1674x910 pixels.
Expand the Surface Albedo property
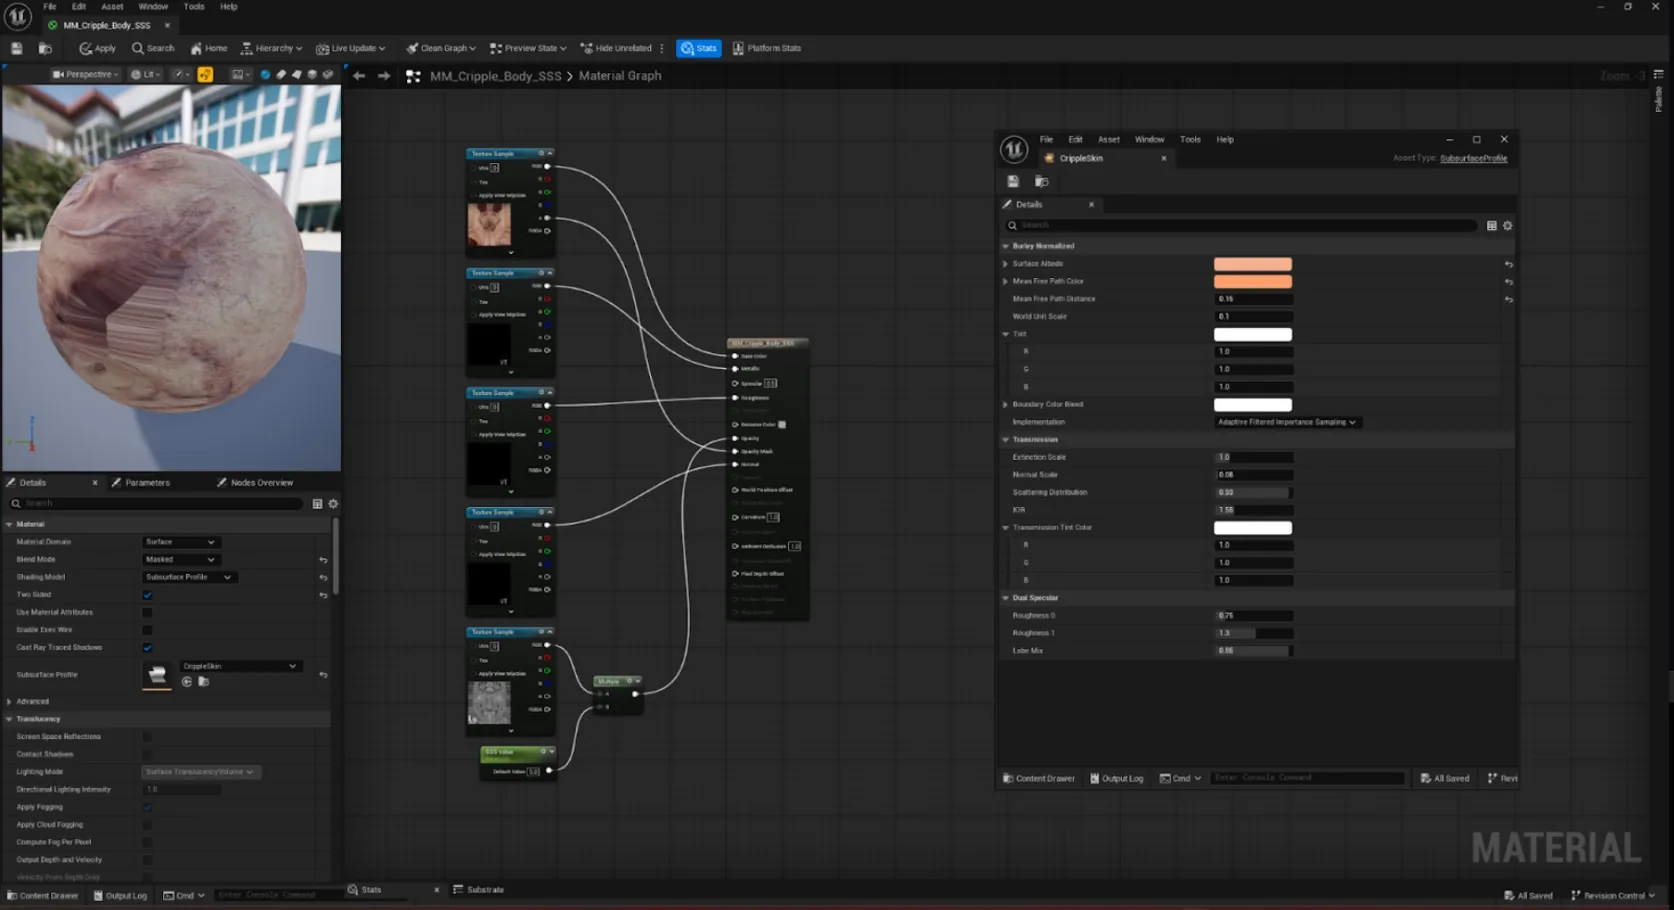(1006, 264)
